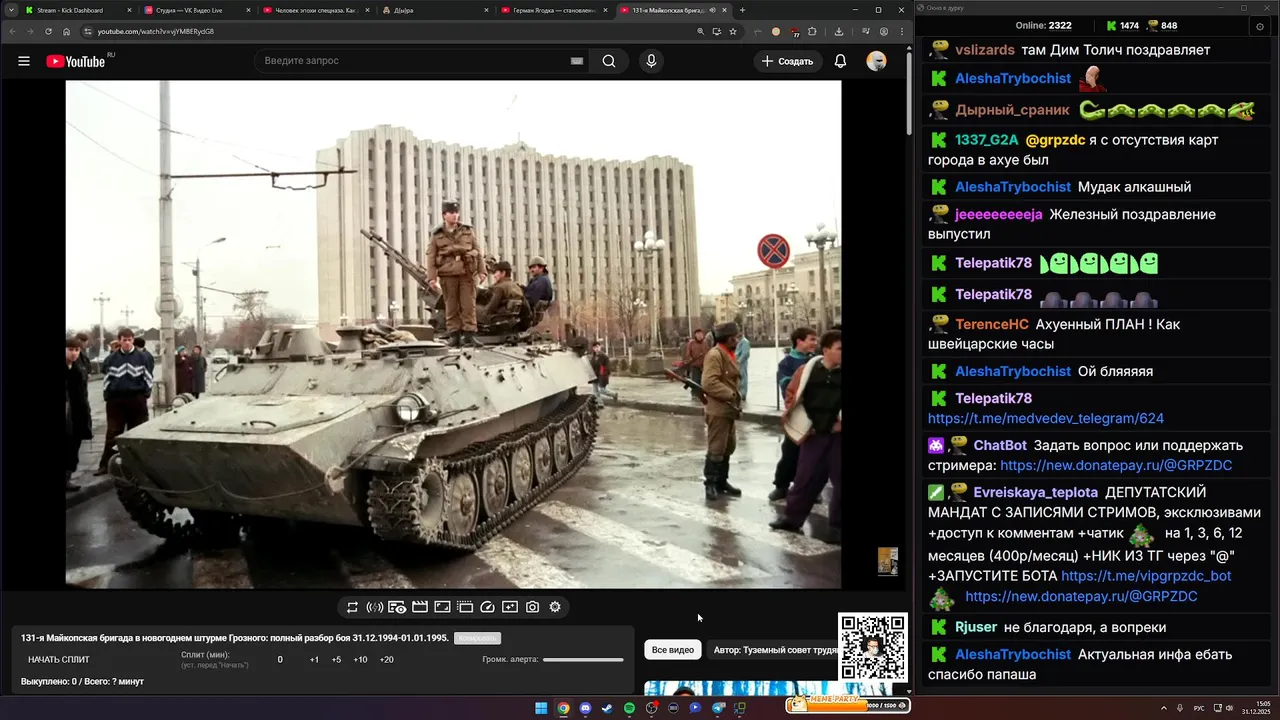Open the YouTube hamburger guide menu
This screenshot has height=720, width=1280.
(x=24, y=61)
